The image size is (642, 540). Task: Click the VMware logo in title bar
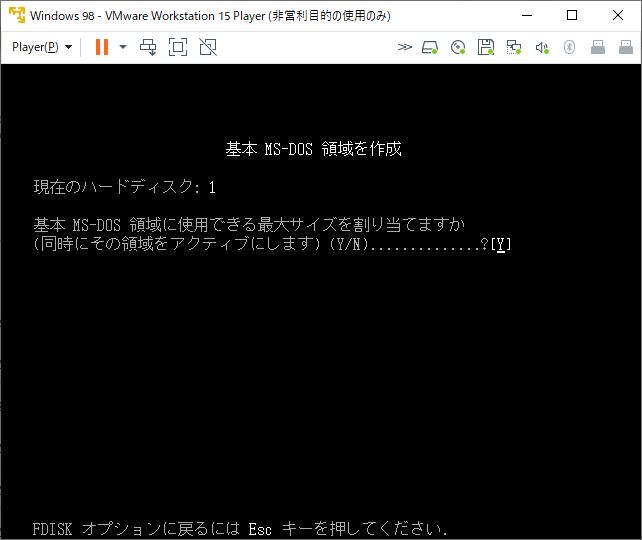pyautogui.click(x=17, y=15)
